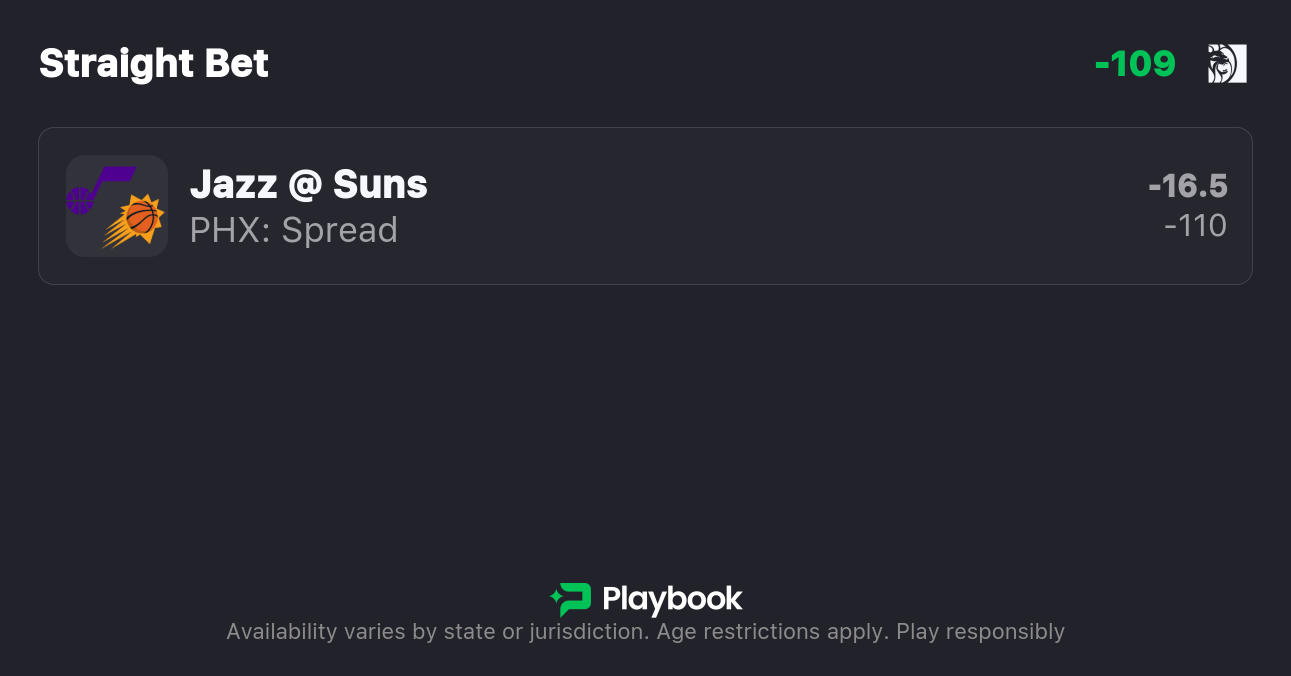Open the Jazz @ Suns matchup title

tap(308, 185)
